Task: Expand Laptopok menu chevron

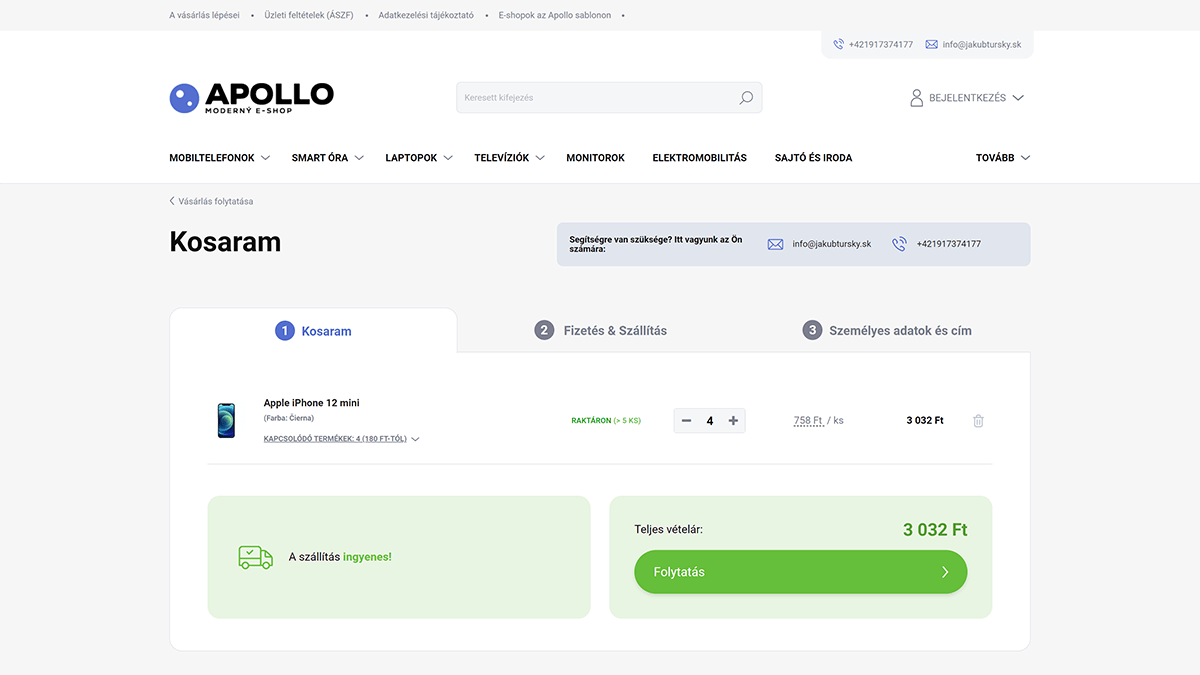Action: pyautogui.click(x=448, y=158)
